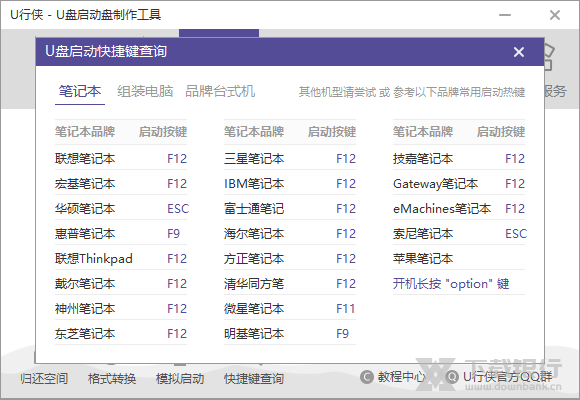Image resolution: width=580 pixels, height=400 pixels.
Task: Click the F9 key for 明基笔记本
Action: (x=343, y=334)
